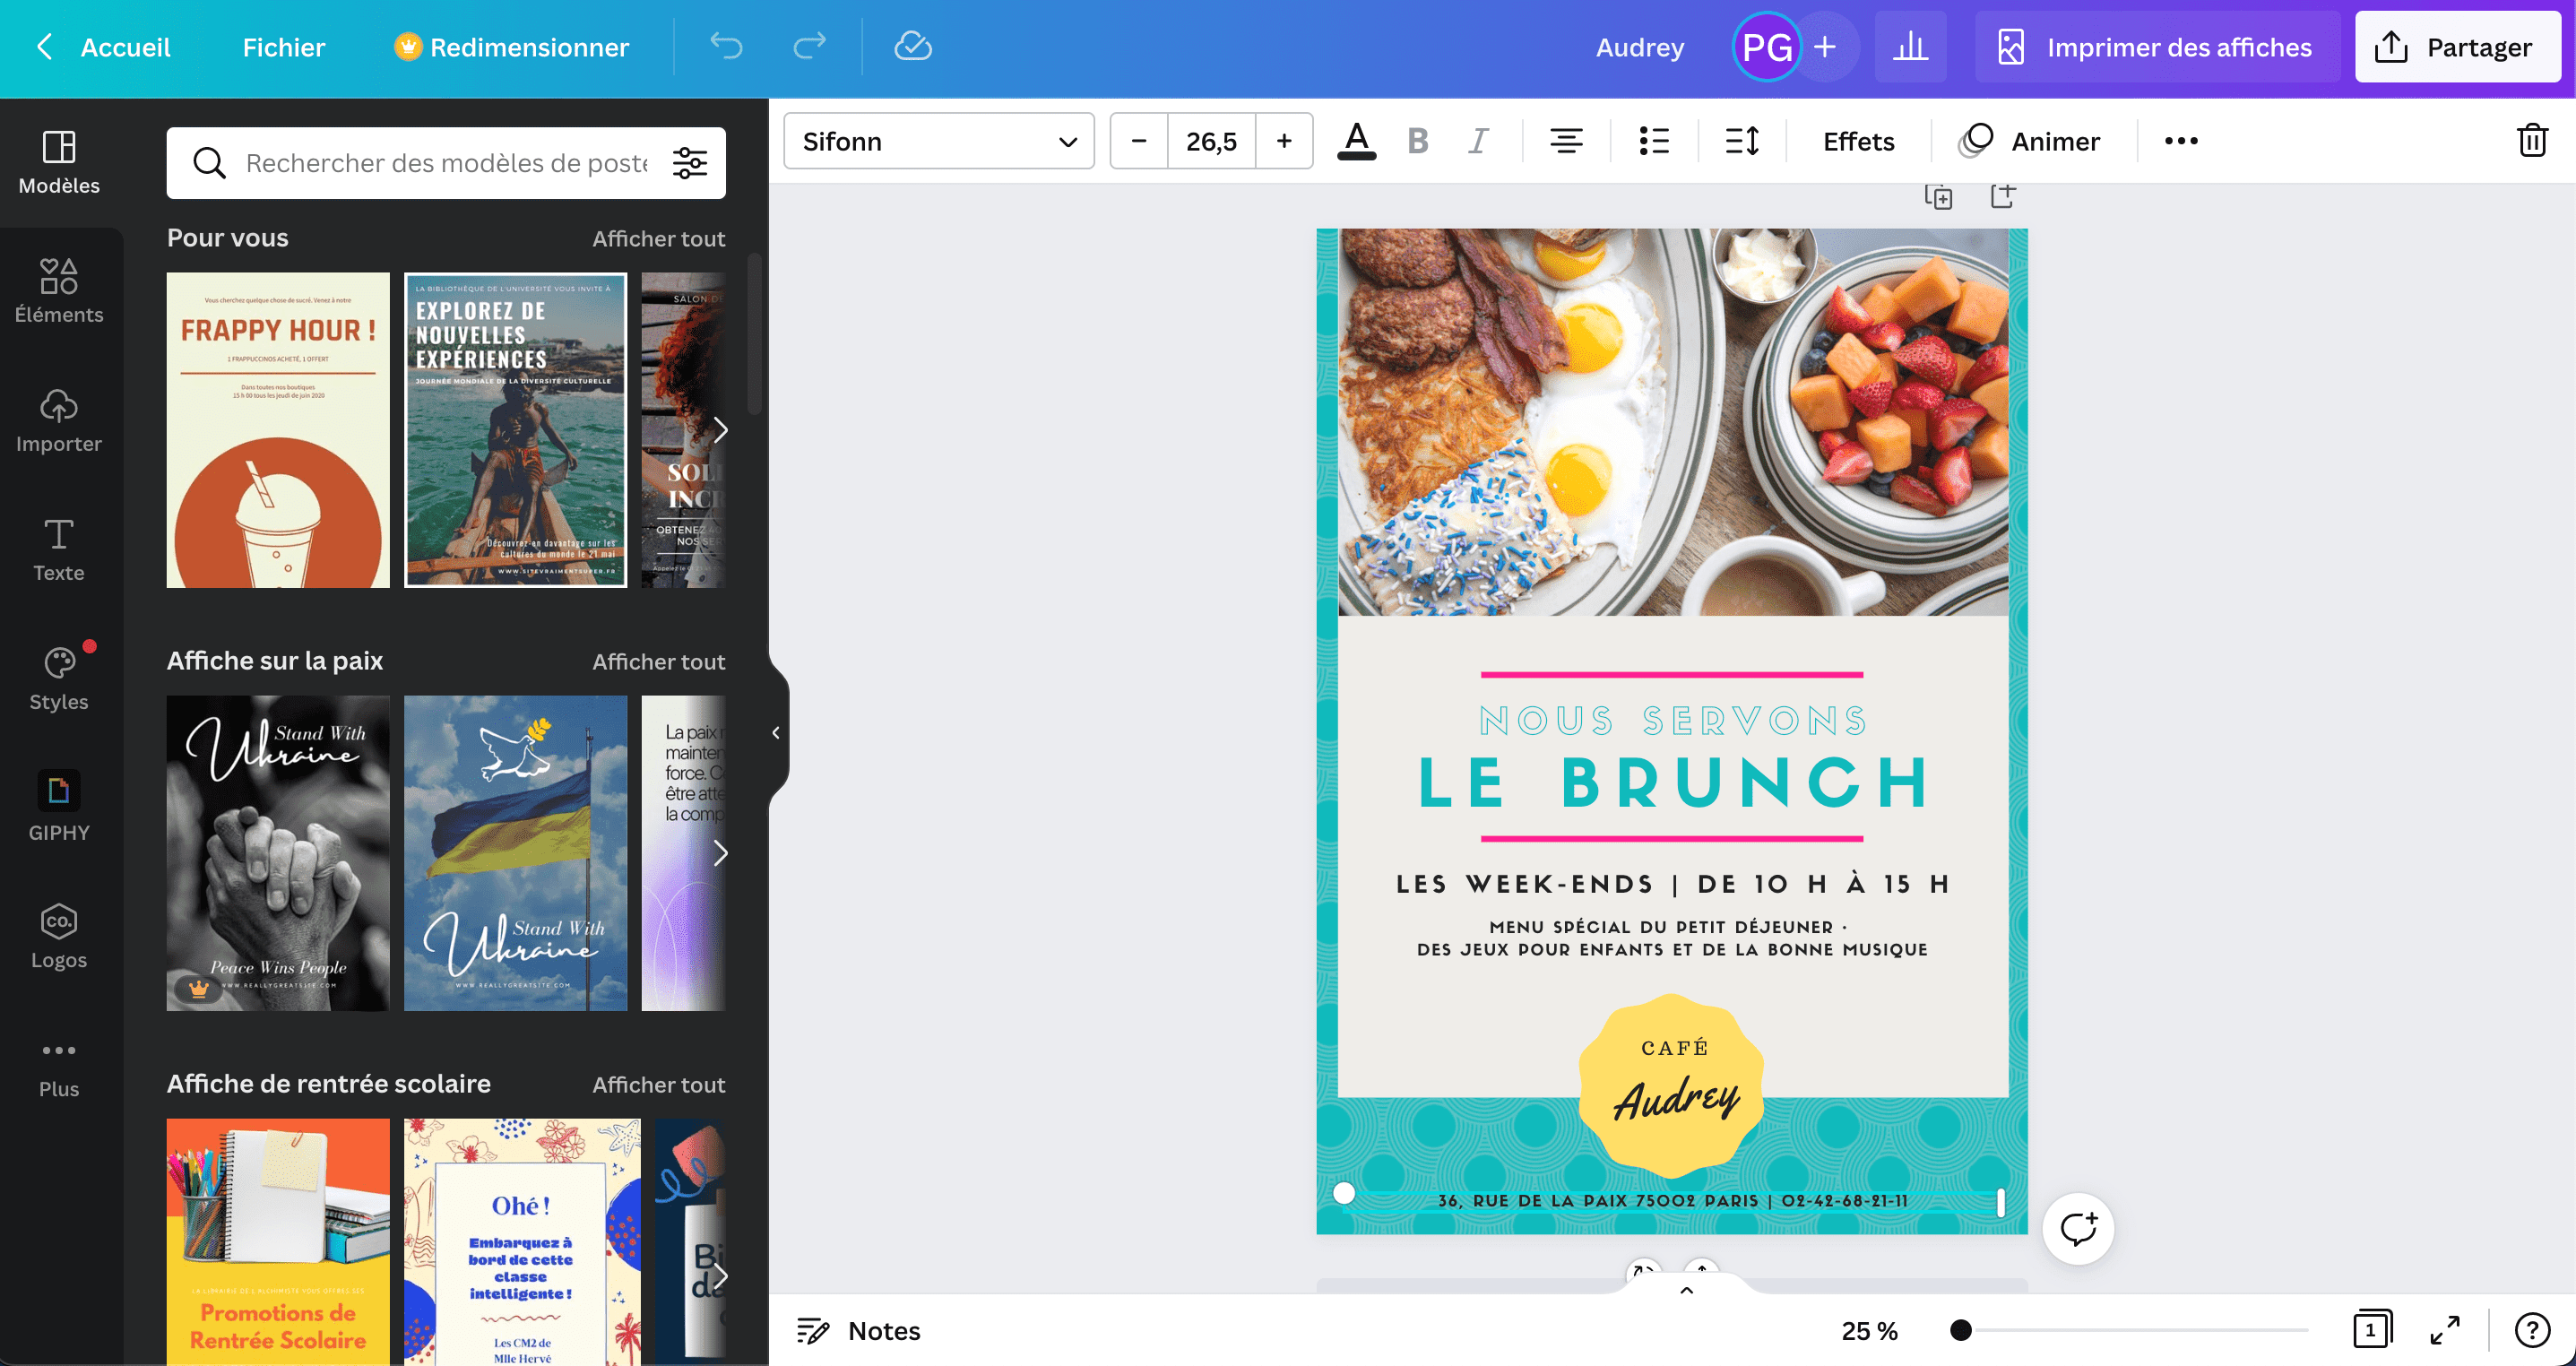Collapse the templates side panel
Viewport: 2576px width, 1366px height.
tap(775, 732)
